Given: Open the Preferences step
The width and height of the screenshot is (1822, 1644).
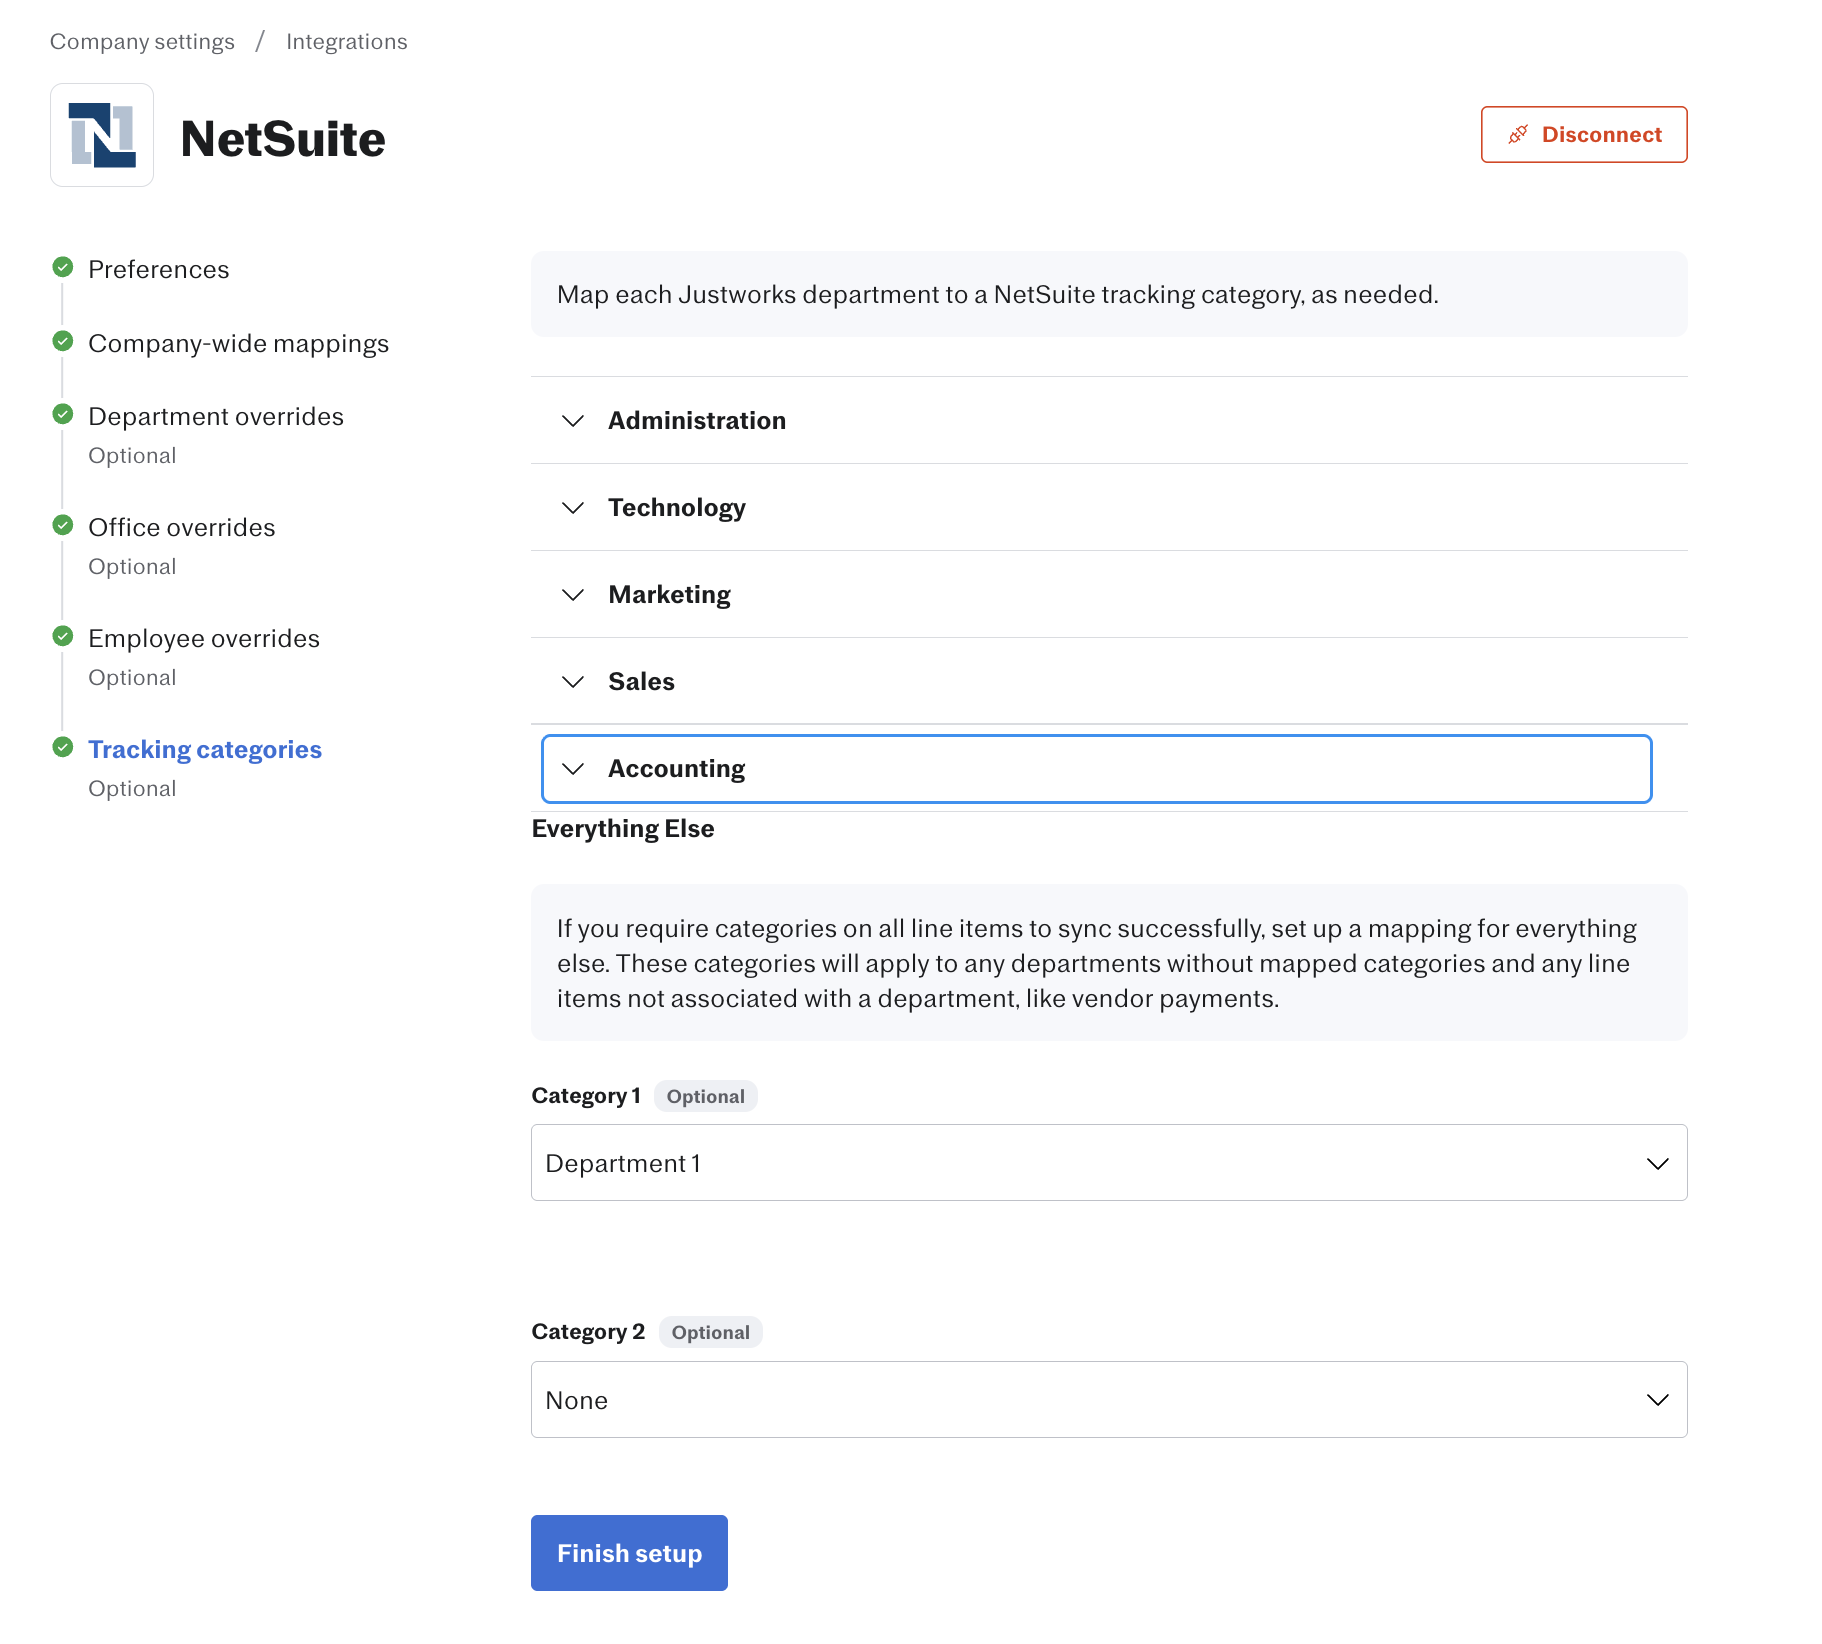Looking at the screenshot, I should (x=159, y=269).
